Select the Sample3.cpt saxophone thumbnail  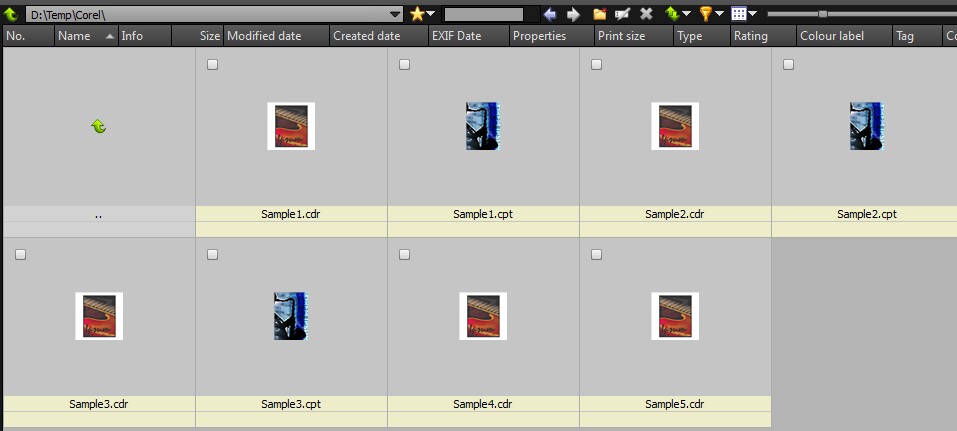pos(291,316)
